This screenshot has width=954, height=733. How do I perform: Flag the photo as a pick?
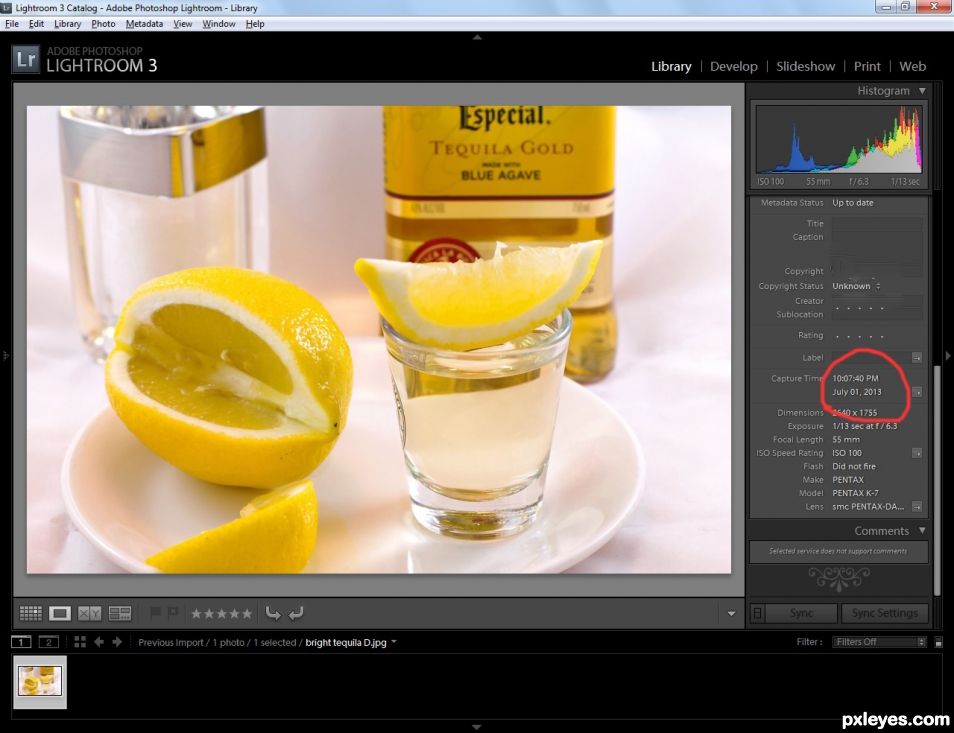(x=156, y=613)
